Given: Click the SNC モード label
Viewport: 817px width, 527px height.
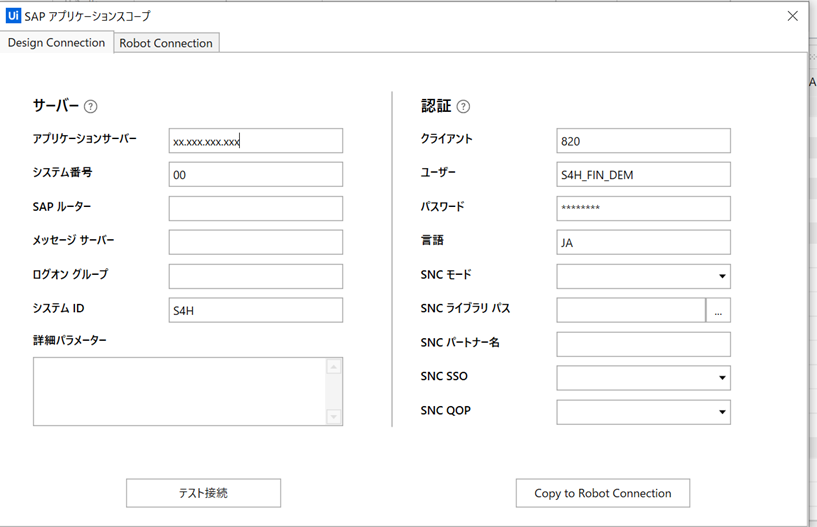Looking at the screenshot, I should coord(446,274).
